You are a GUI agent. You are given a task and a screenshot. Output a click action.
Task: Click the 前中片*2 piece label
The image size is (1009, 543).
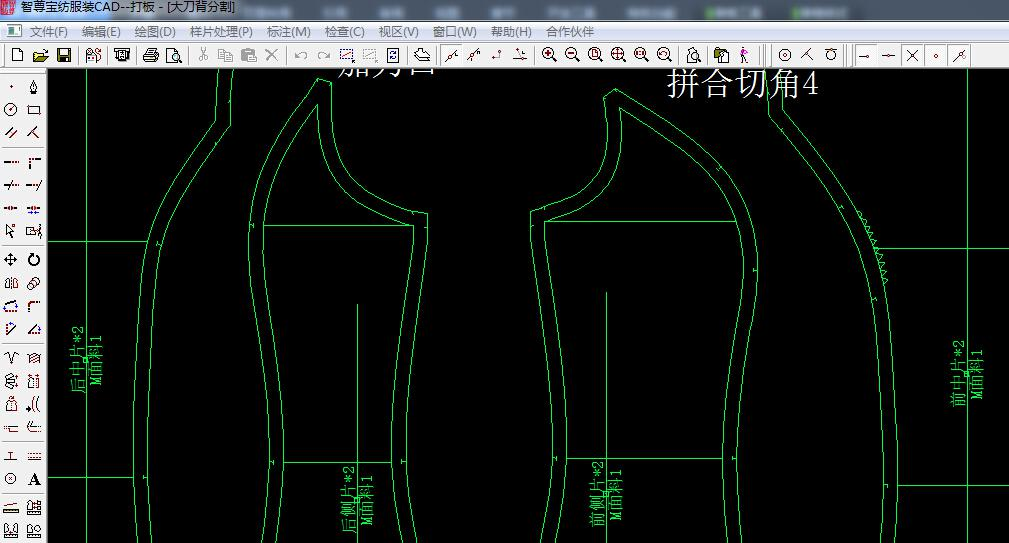point(959,373)
